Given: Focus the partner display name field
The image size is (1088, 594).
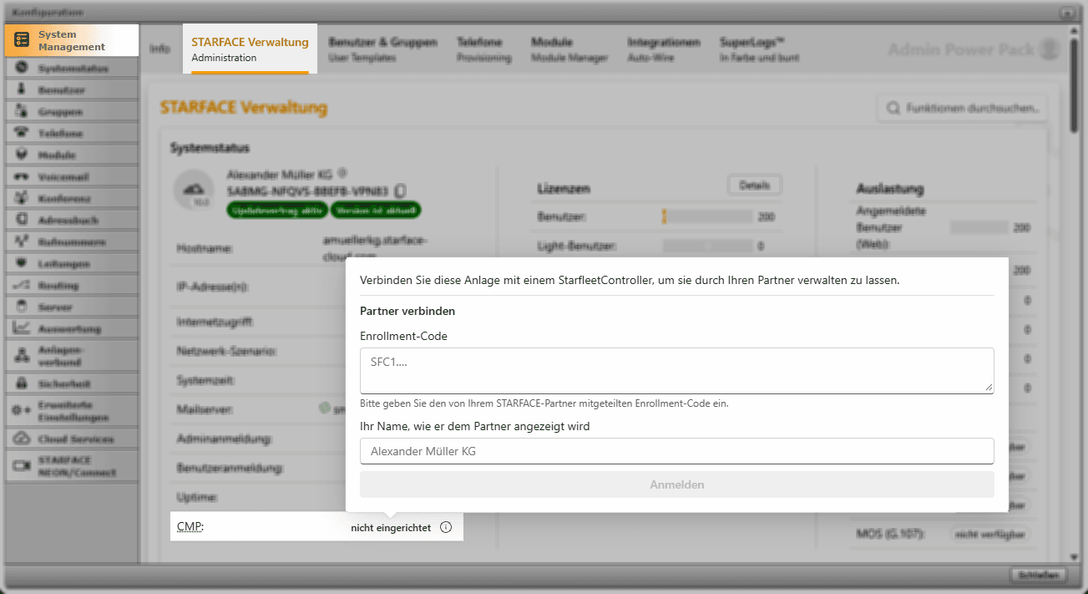Looking at the screenshot, I should pyautogui.click(x=677, y=451).
